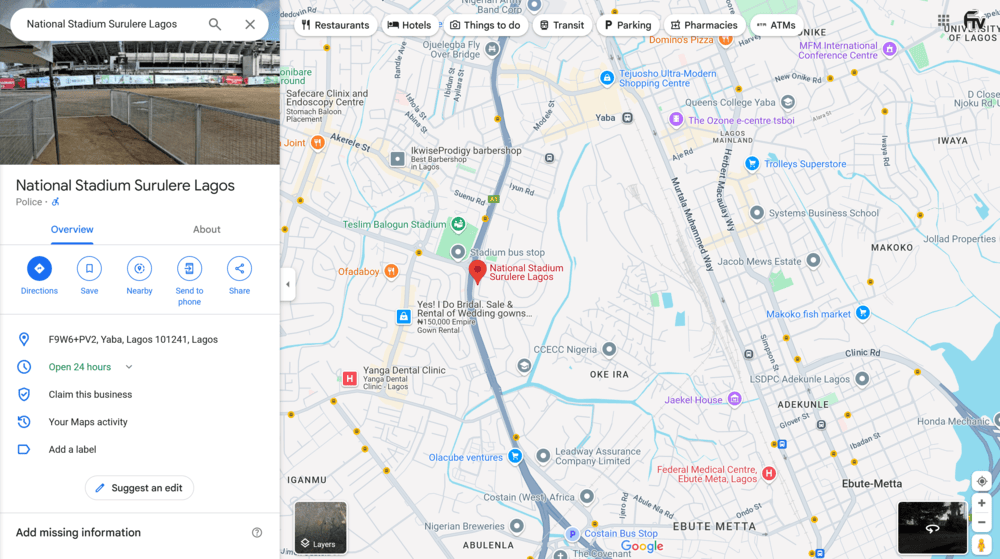Switch to the About tab
This screenshot has width=1000, height=559.
coord(207,229)
